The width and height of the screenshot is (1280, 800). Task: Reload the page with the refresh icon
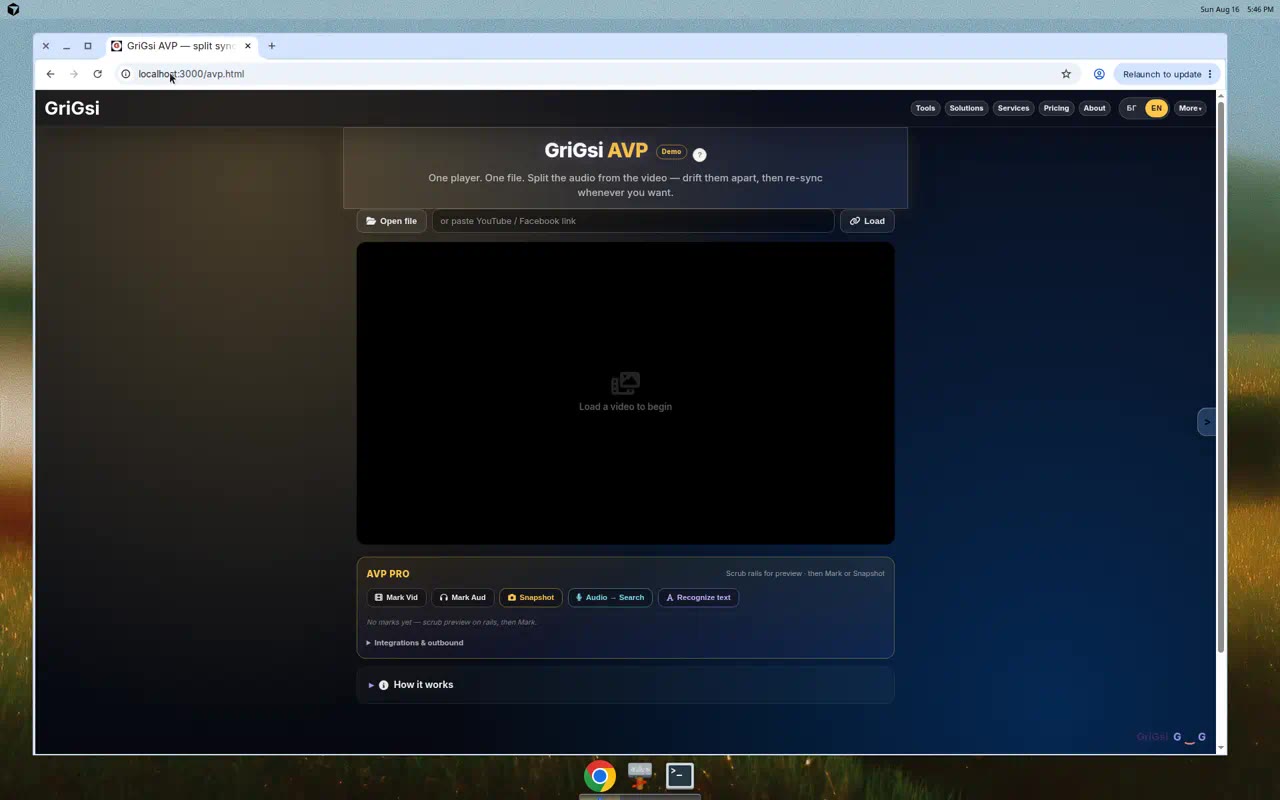[x=97, y=74]
